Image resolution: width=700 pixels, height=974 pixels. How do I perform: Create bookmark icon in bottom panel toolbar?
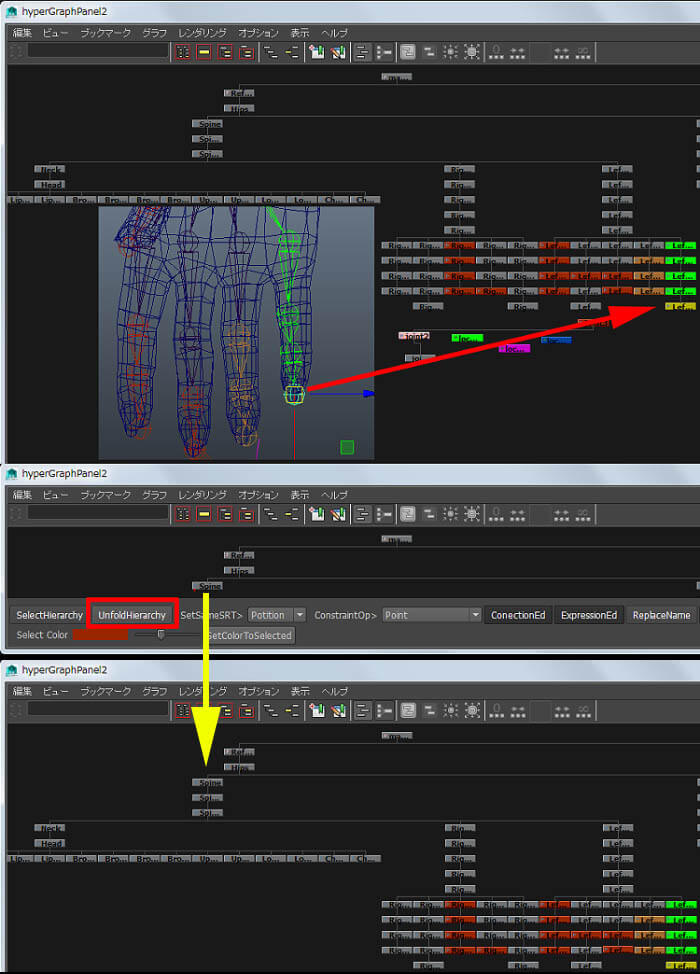(x=317, y=711)
